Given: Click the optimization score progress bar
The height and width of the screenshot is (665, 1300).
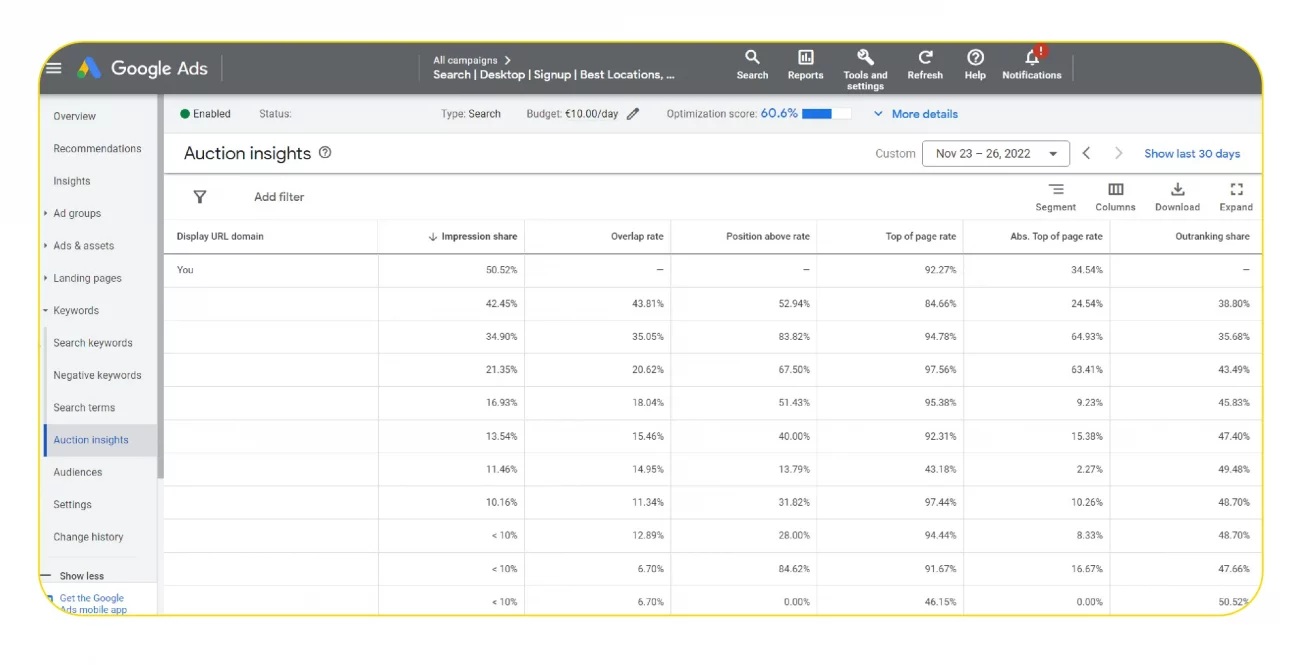Looking at the screenshot, I should click(826, 114).
